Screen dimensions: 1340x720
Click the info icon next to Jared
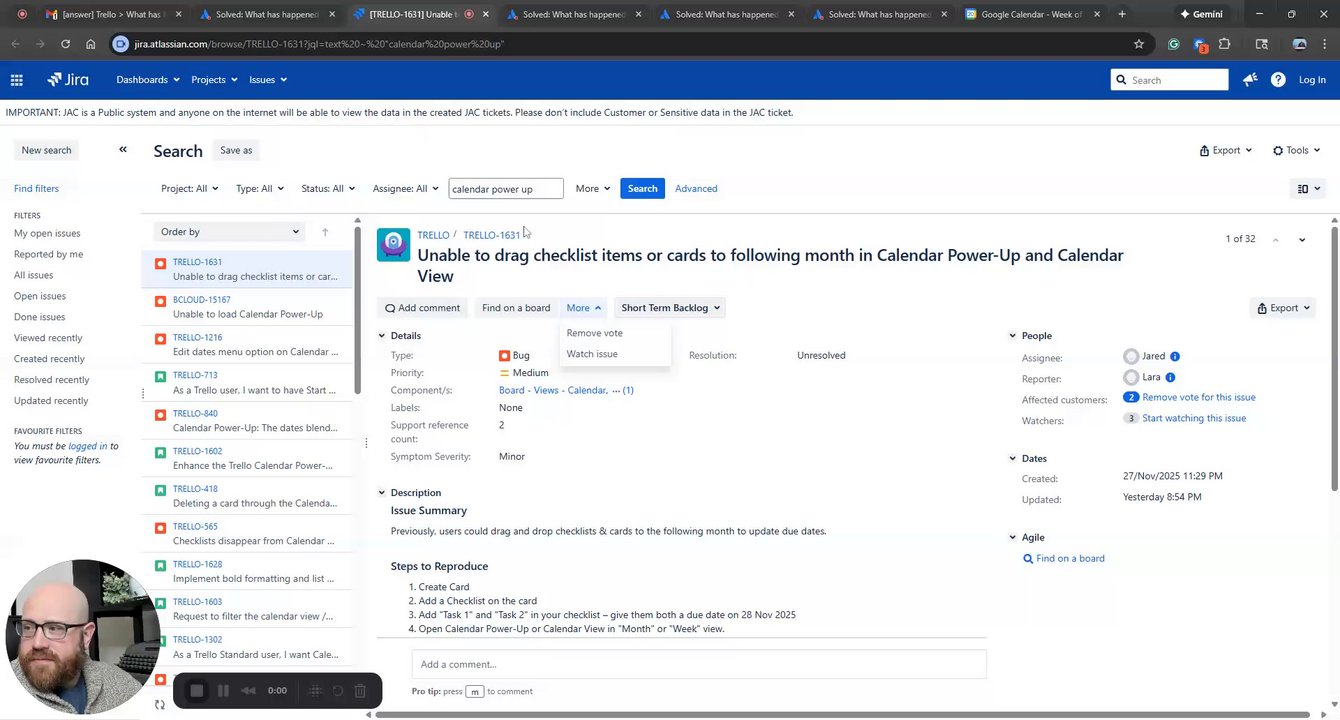coord(1175,356)
